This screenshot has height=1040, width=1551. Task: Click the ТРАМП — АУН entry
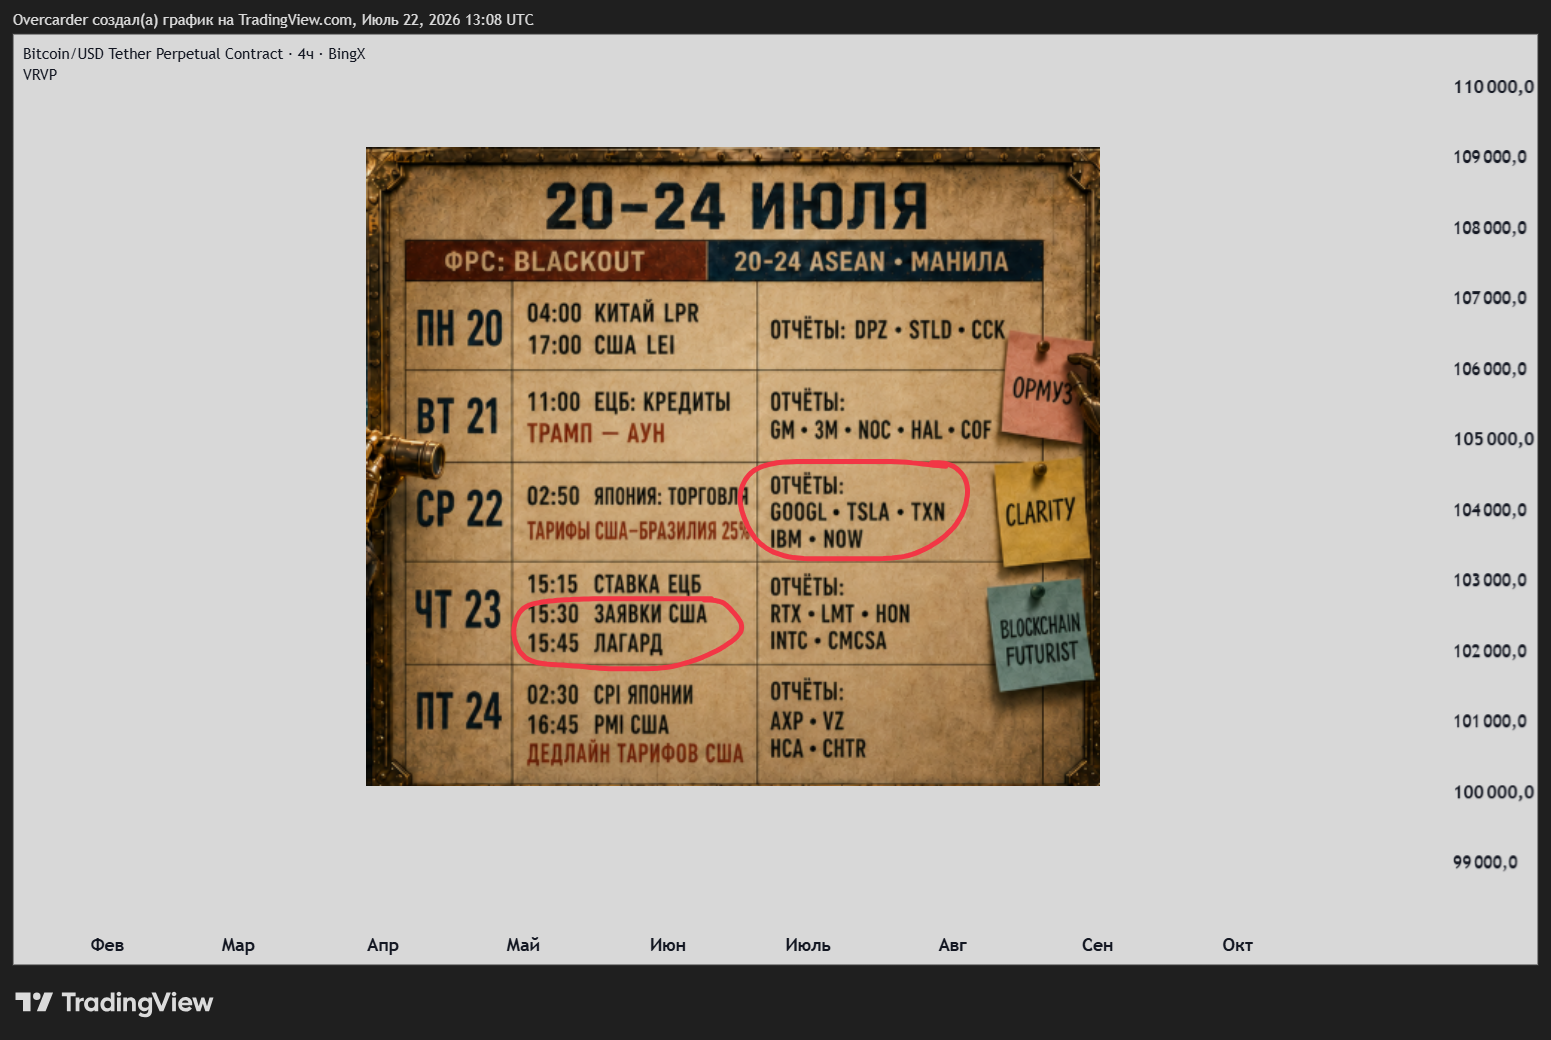point(596,433)
